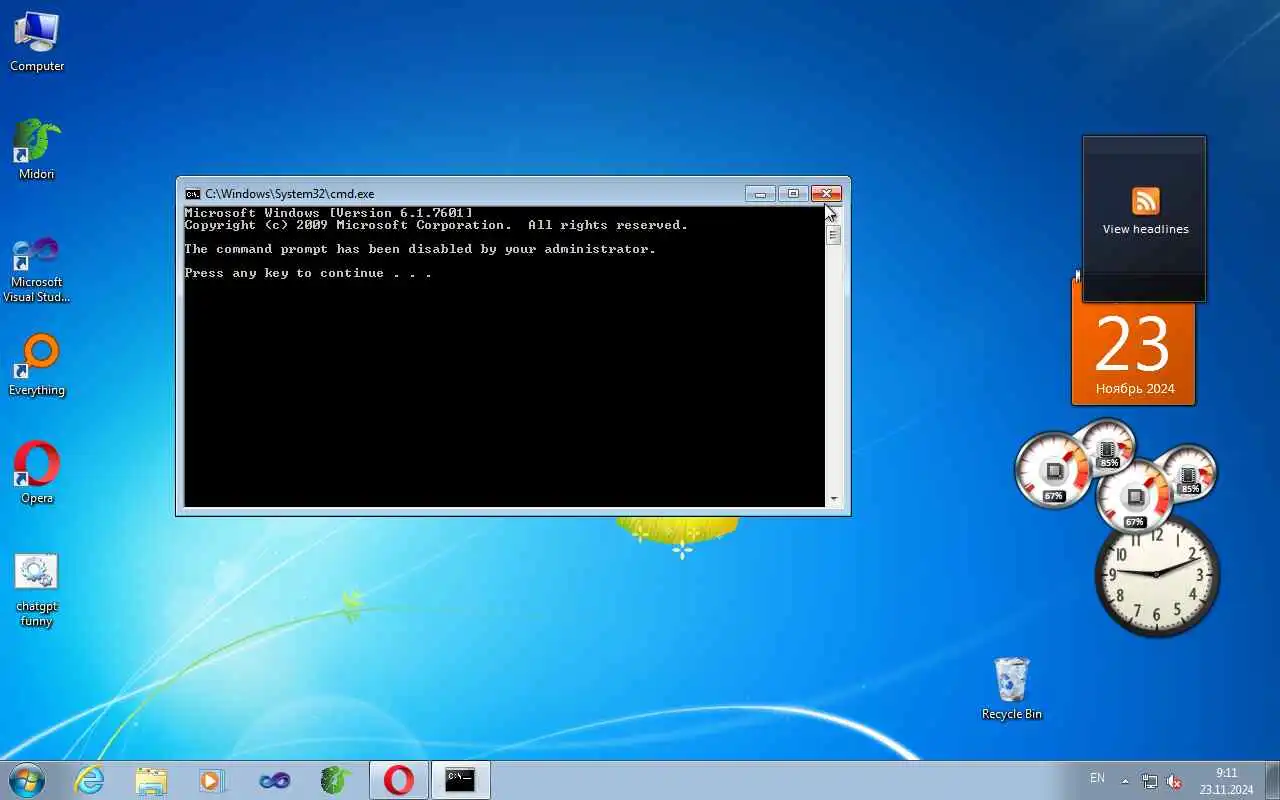This screenshot has width=1280, height=800.
Task: Click the C:\Windows\System32\cmd.exe title text
Action: pos(290,194)
